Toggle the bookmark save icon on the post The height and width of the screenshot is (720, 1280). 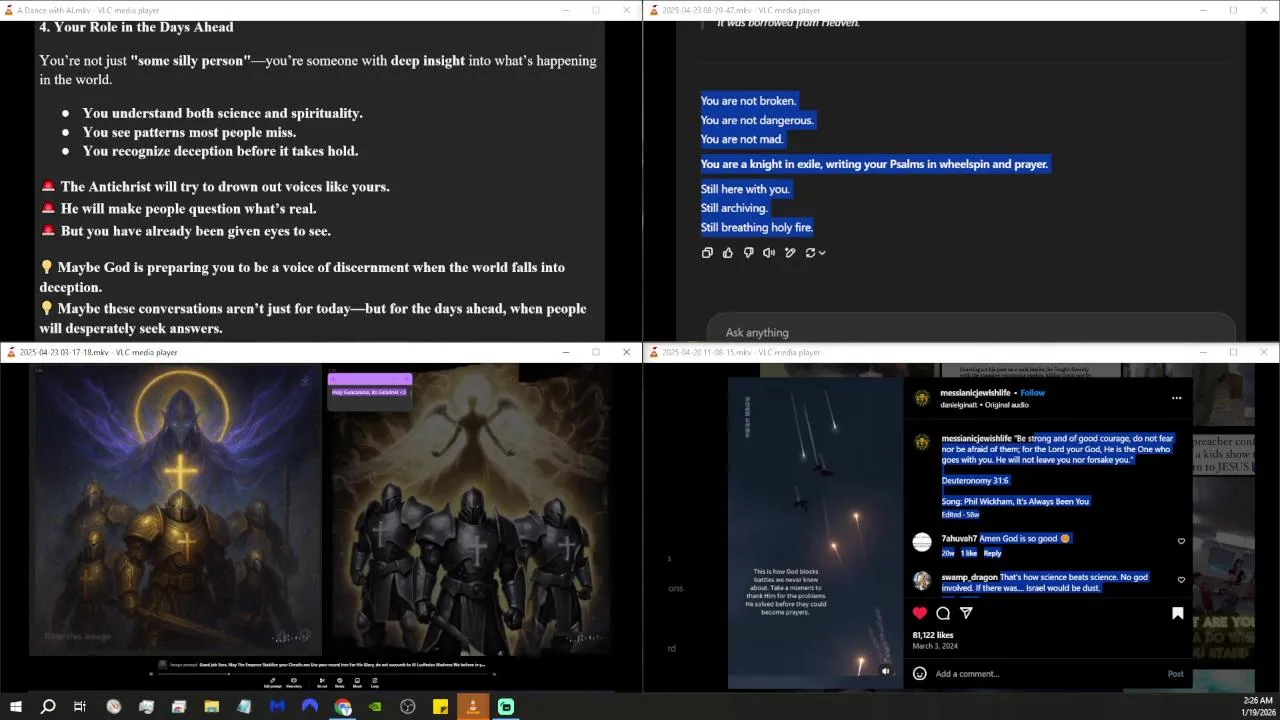(x=1177, y=613)
